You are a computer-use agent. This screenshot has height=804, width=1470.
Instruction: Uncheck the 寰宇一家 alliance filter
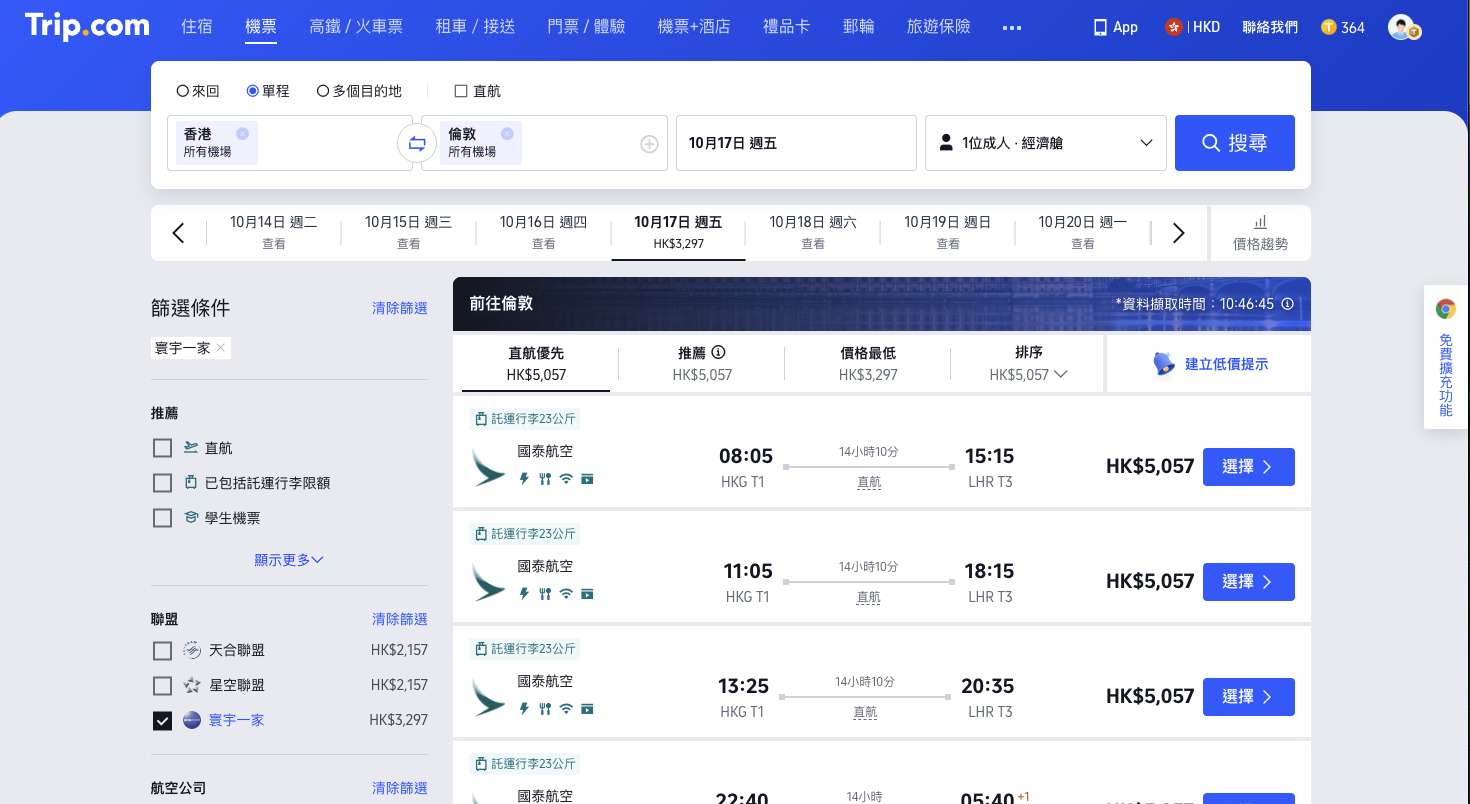click(162, 720)
